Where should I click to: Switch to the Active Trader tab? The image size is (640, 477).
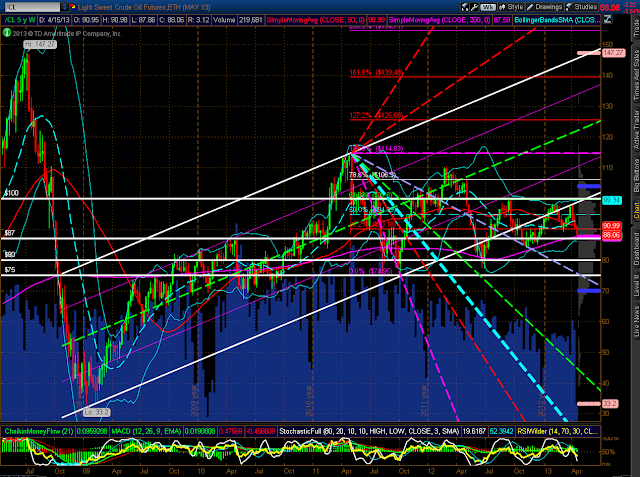point(636,129)
